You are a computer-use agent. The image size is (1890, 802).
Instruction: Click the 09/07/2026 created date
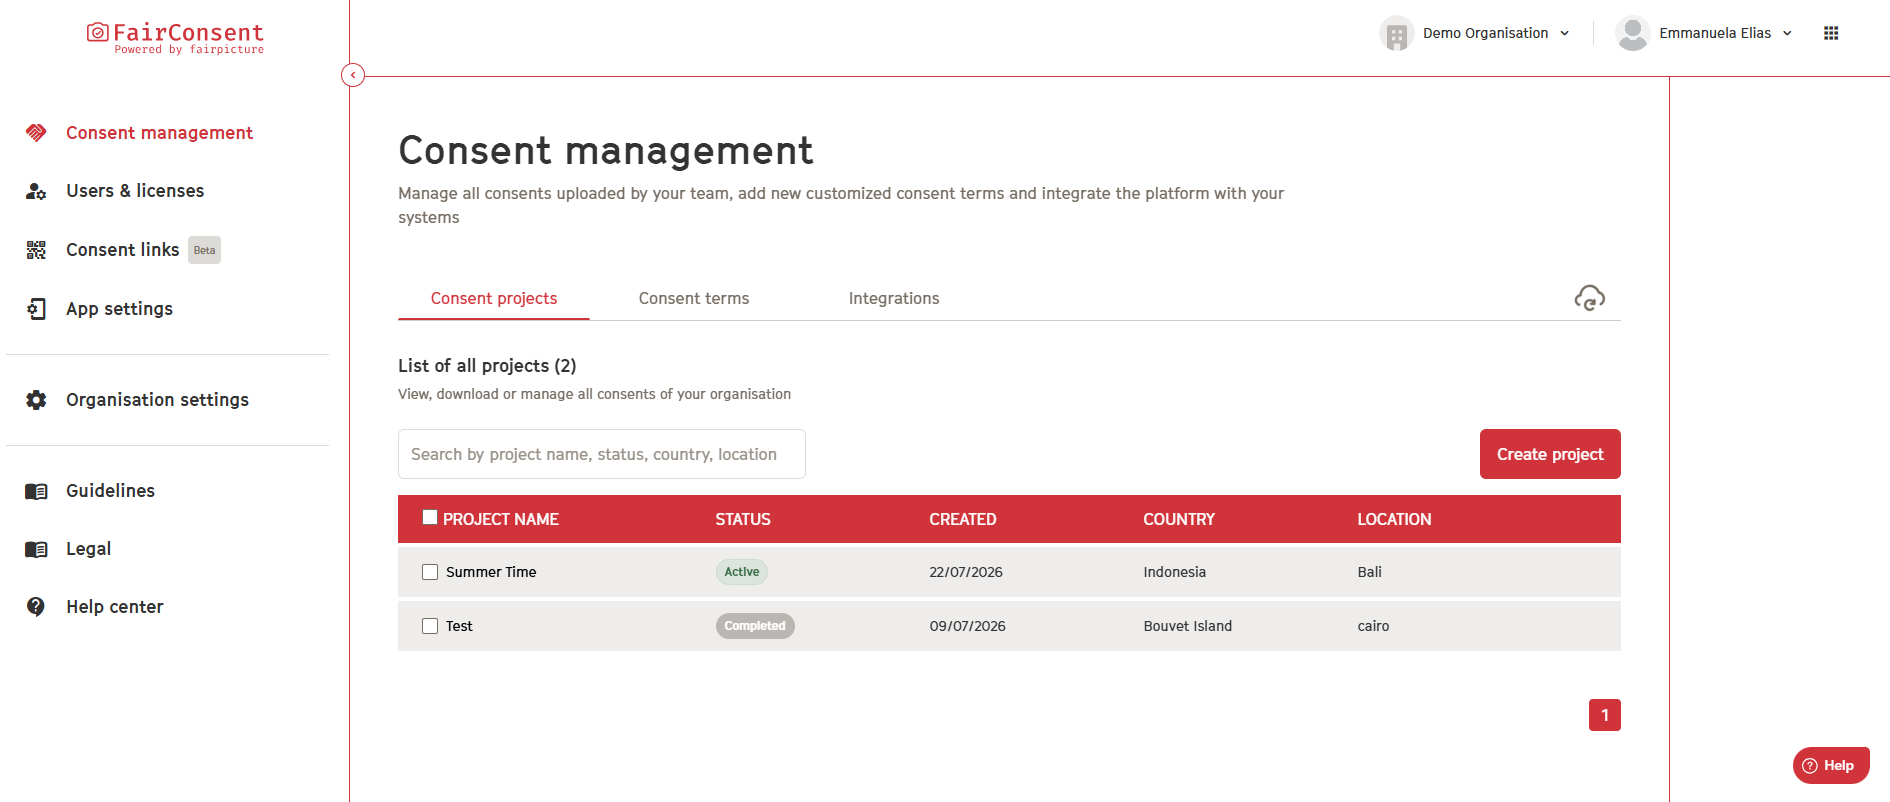[967, 626]
